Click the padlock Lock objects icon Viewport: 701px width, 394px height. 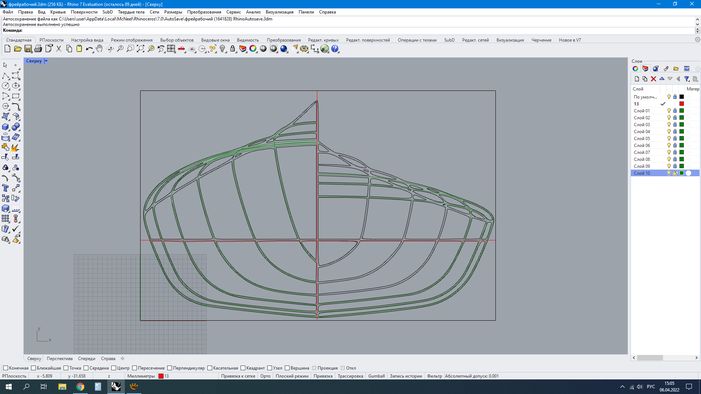coord(232,49)
